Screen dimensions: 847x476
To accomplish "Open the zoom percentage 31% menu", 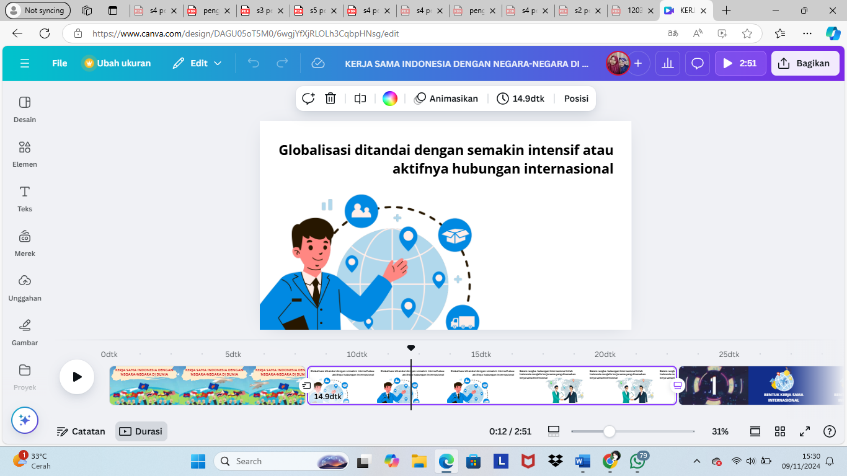I will pos(720,432).
